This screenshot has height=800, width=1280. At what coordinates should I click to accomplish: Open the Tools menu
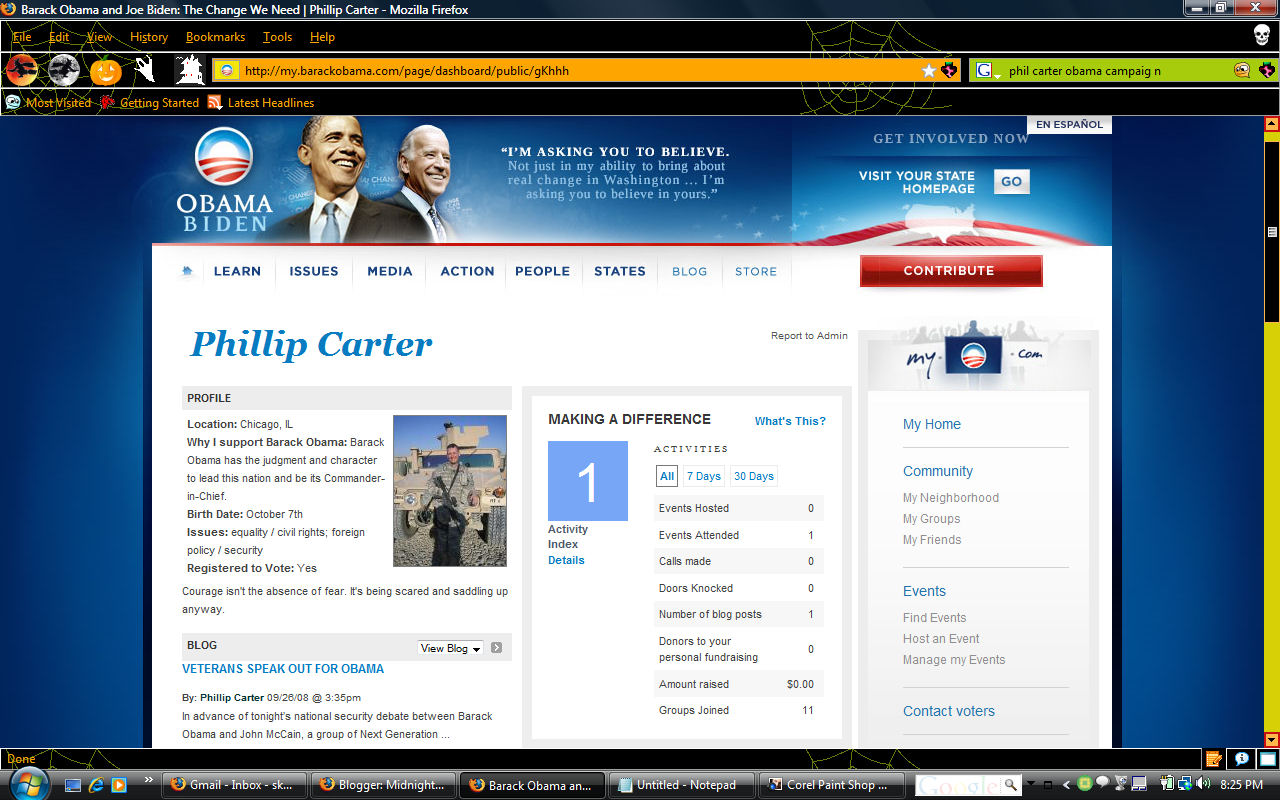pos(278,37)
